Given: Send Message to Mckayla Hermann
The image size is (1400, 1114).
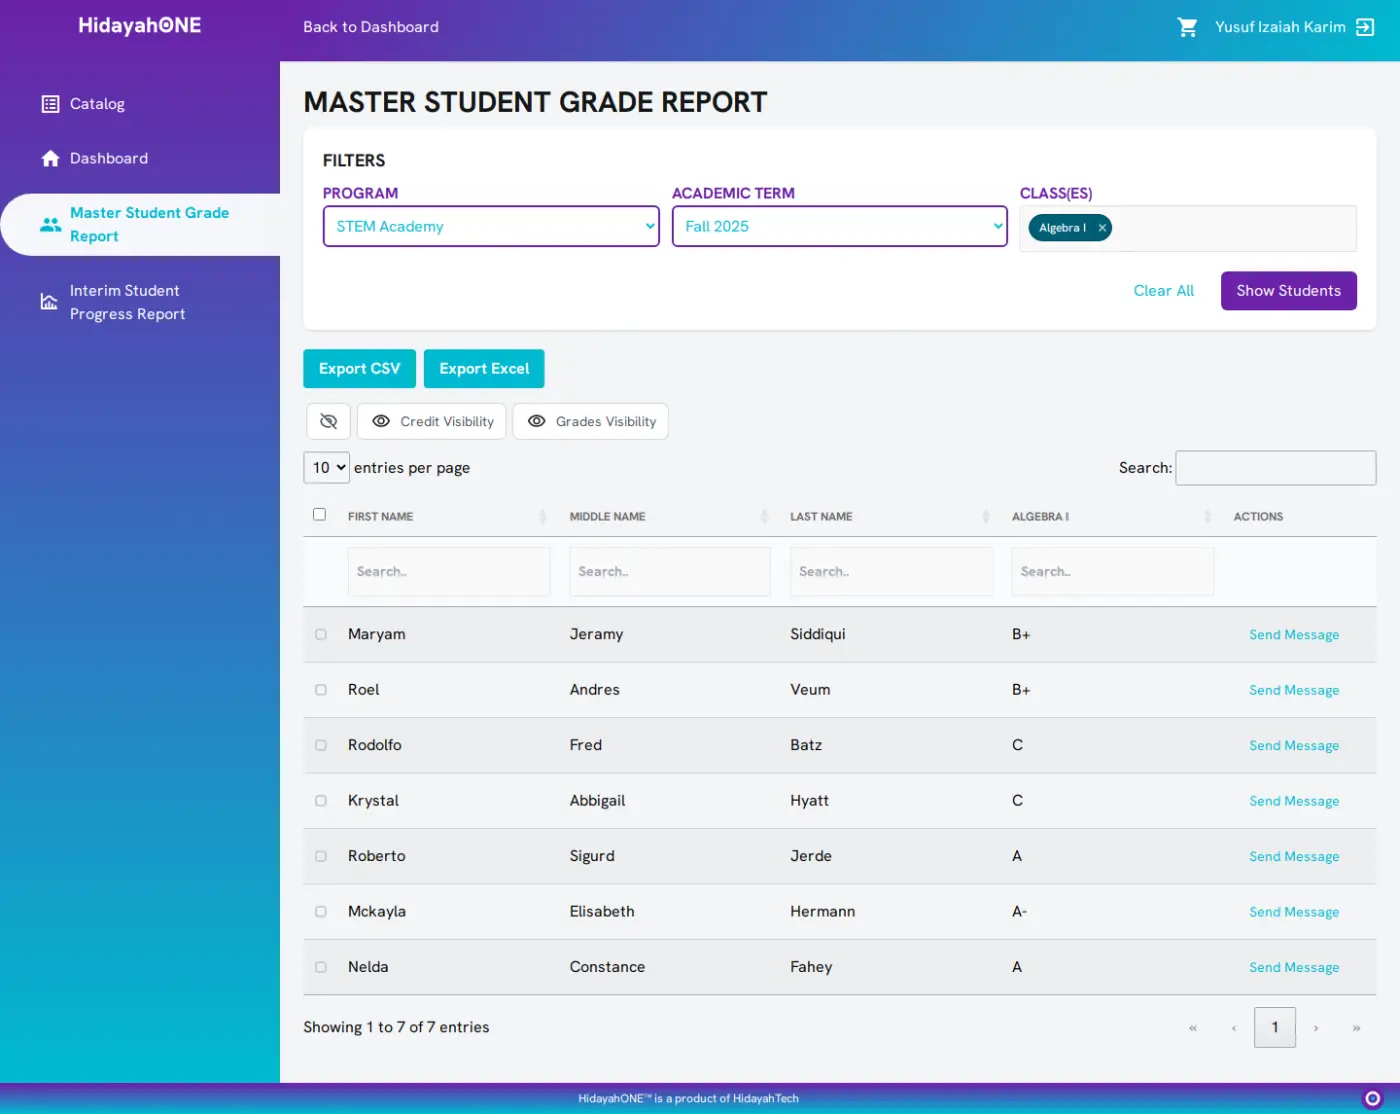Looking at the screenshot, I should tap(1294, 912).
